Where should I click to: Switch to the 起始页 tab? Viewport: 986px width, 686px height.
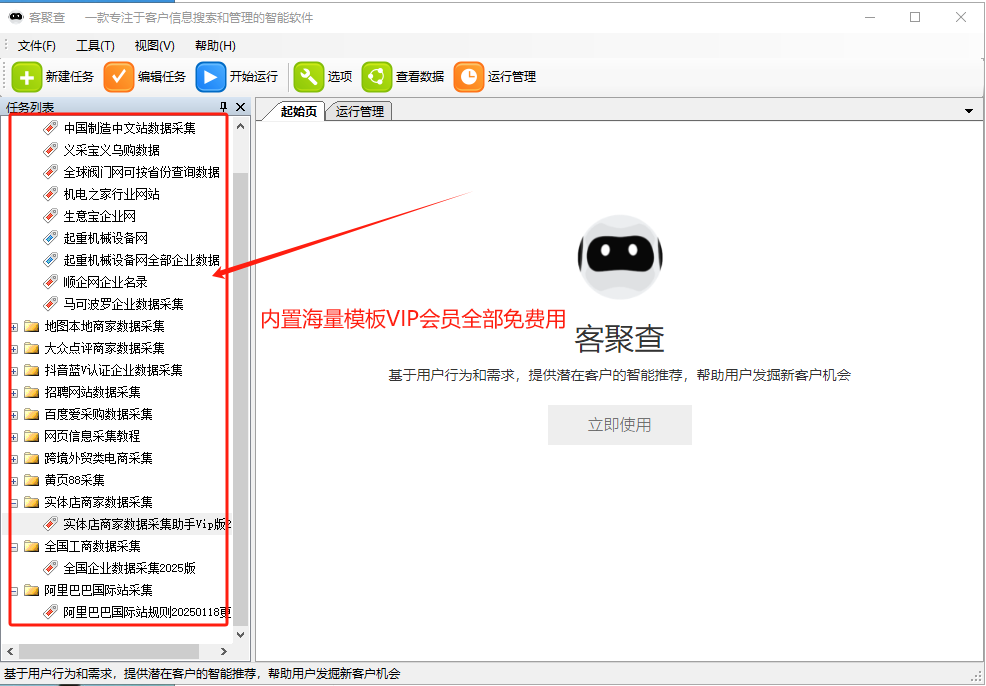297,111
